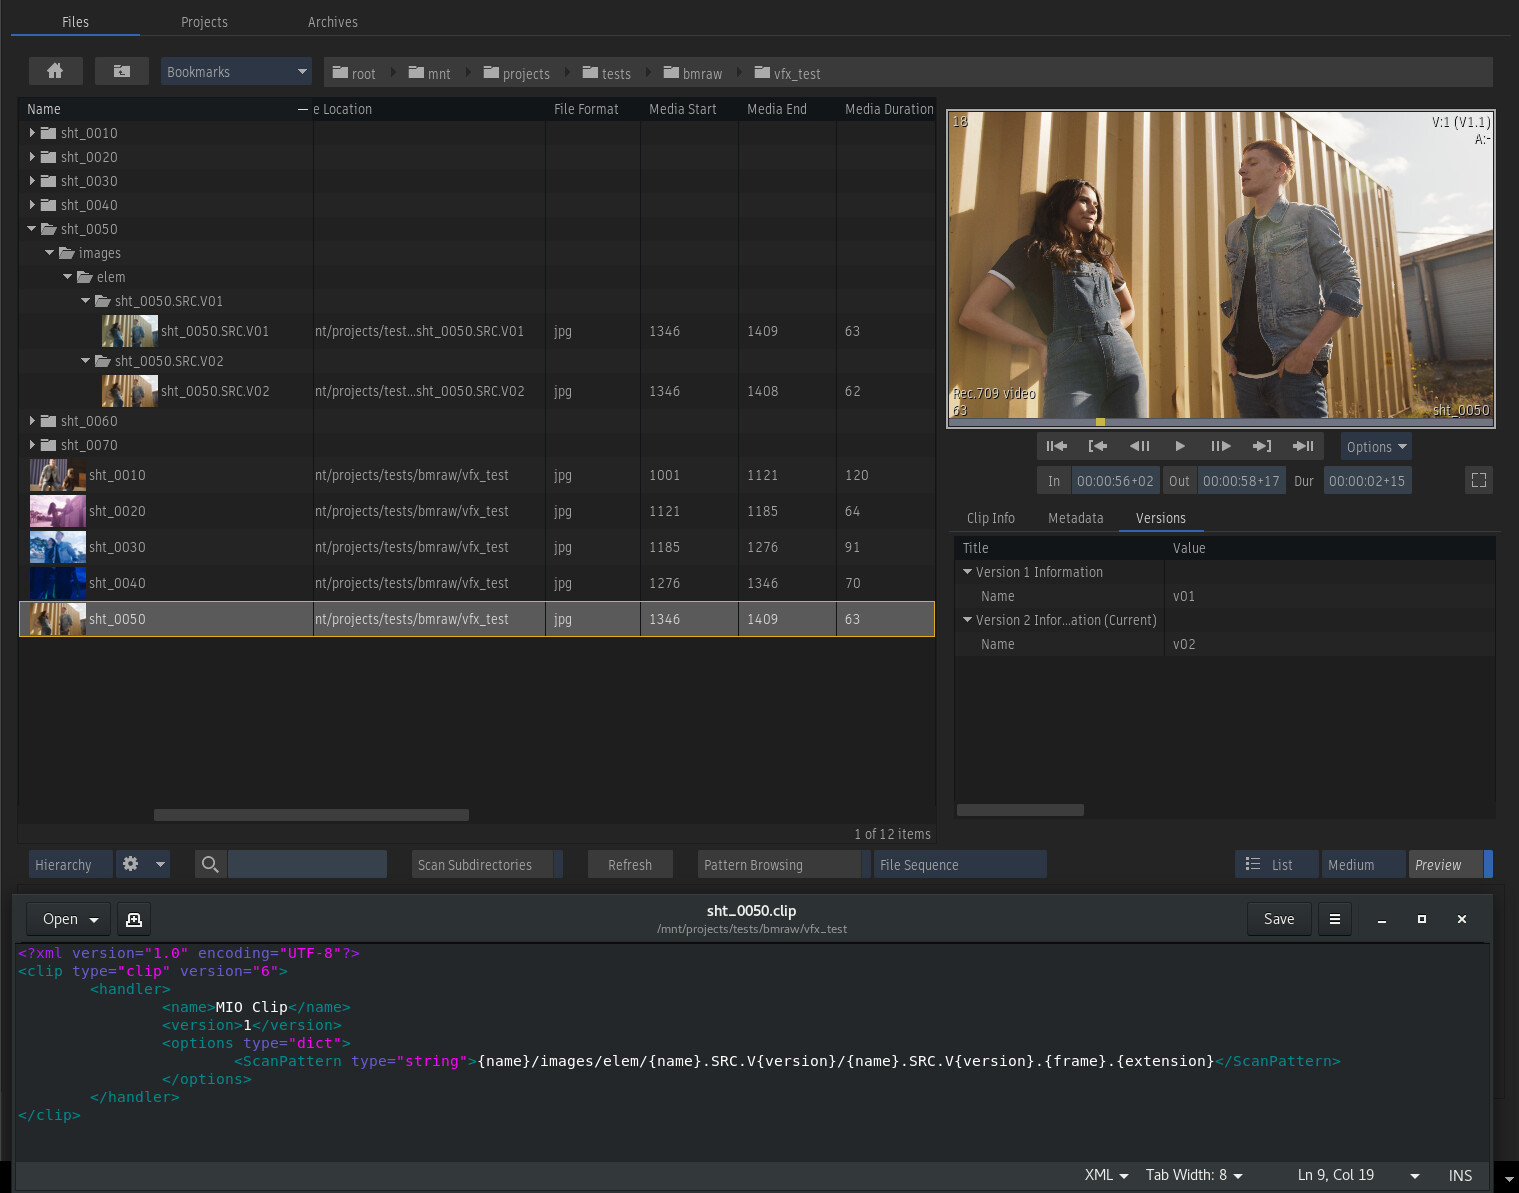Switch to the Metadata tab

coord(1075,518)
